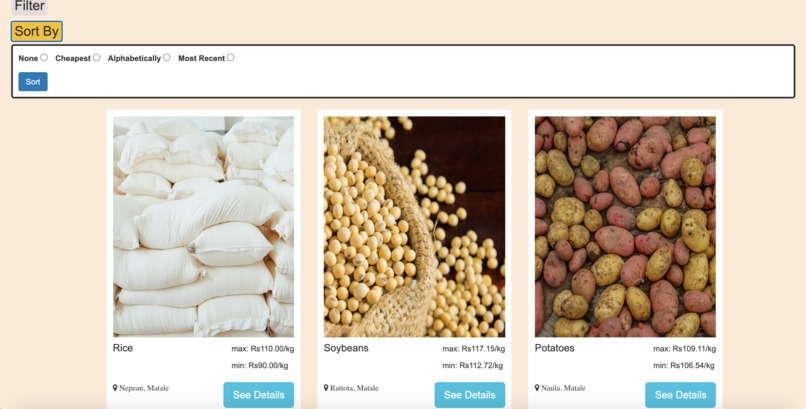Open See Details for Rice
This screenshot has width=806, height=409.
[x=259, y=395]
